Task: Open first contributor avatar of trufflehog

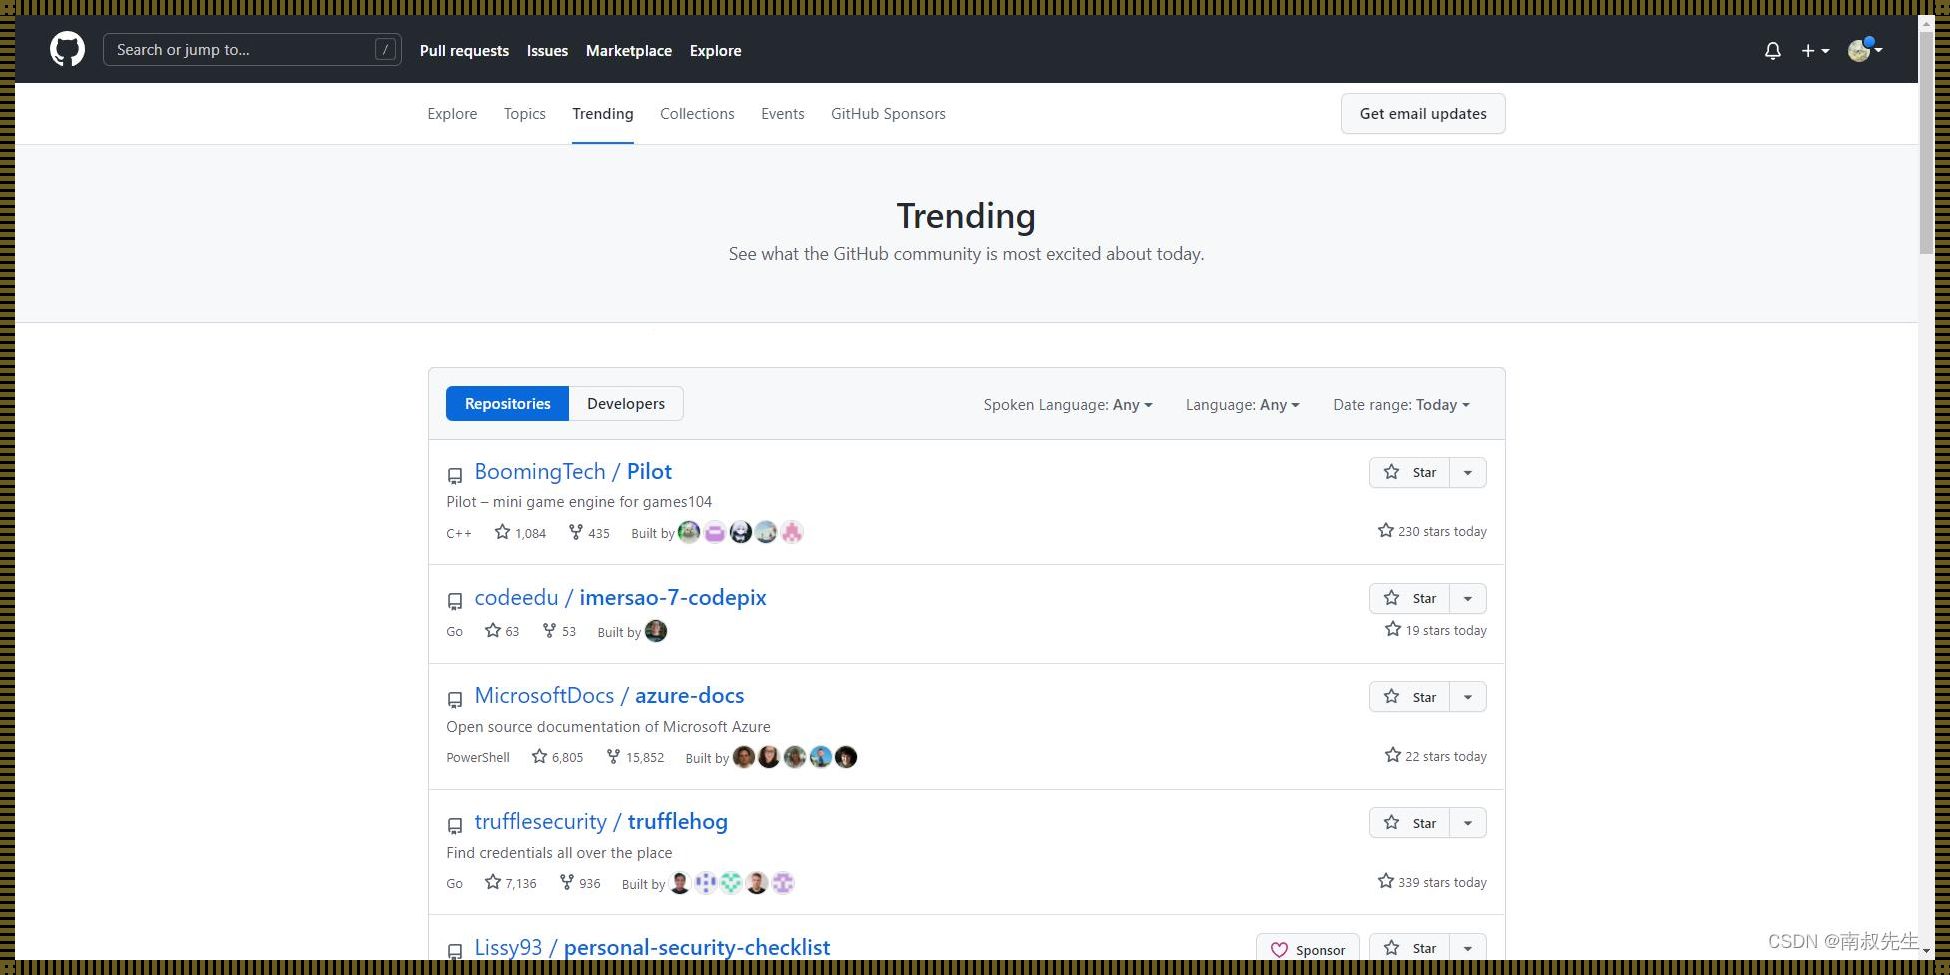Action: pyautogui.click(x=680, y=883)
